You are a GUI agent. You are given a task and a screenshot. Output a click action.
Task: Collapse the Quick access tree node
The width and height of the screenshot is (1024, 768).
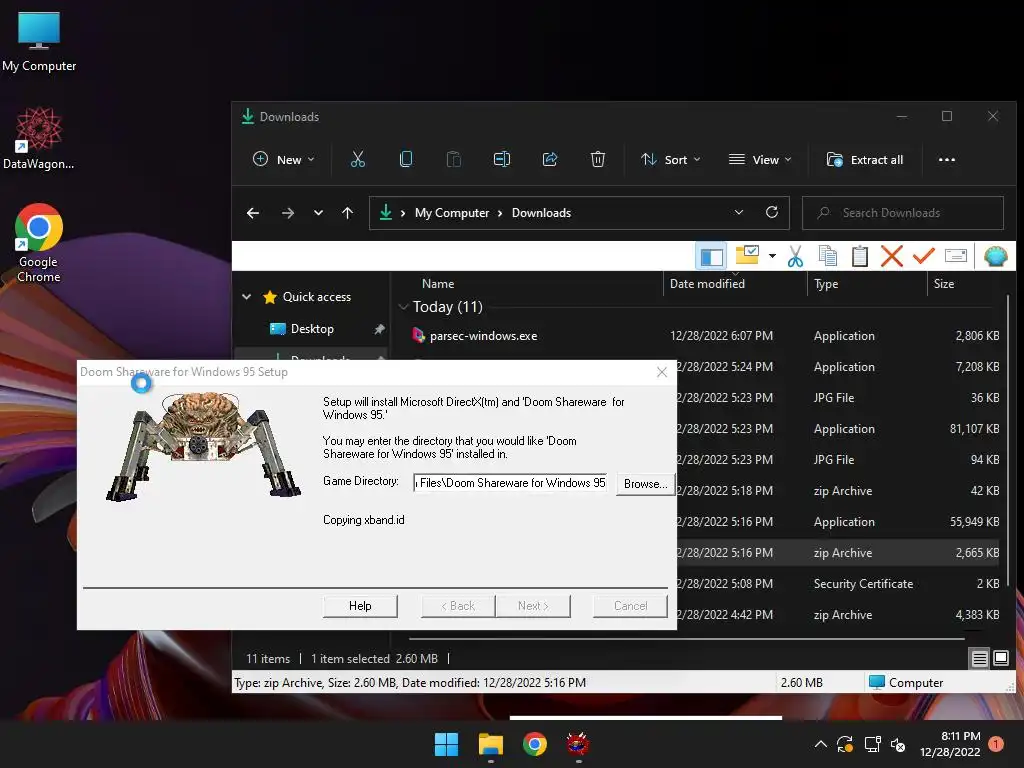246,296
